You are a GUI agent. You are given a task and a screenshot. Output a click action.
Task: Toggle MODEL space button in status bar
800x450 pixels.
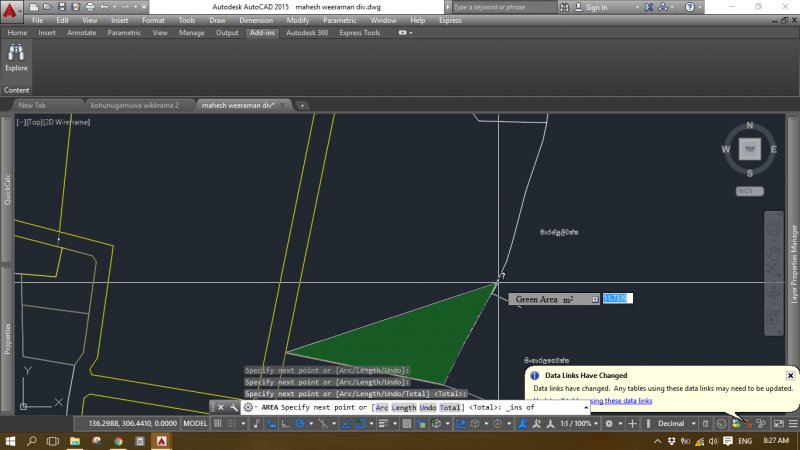pos(195,423)
